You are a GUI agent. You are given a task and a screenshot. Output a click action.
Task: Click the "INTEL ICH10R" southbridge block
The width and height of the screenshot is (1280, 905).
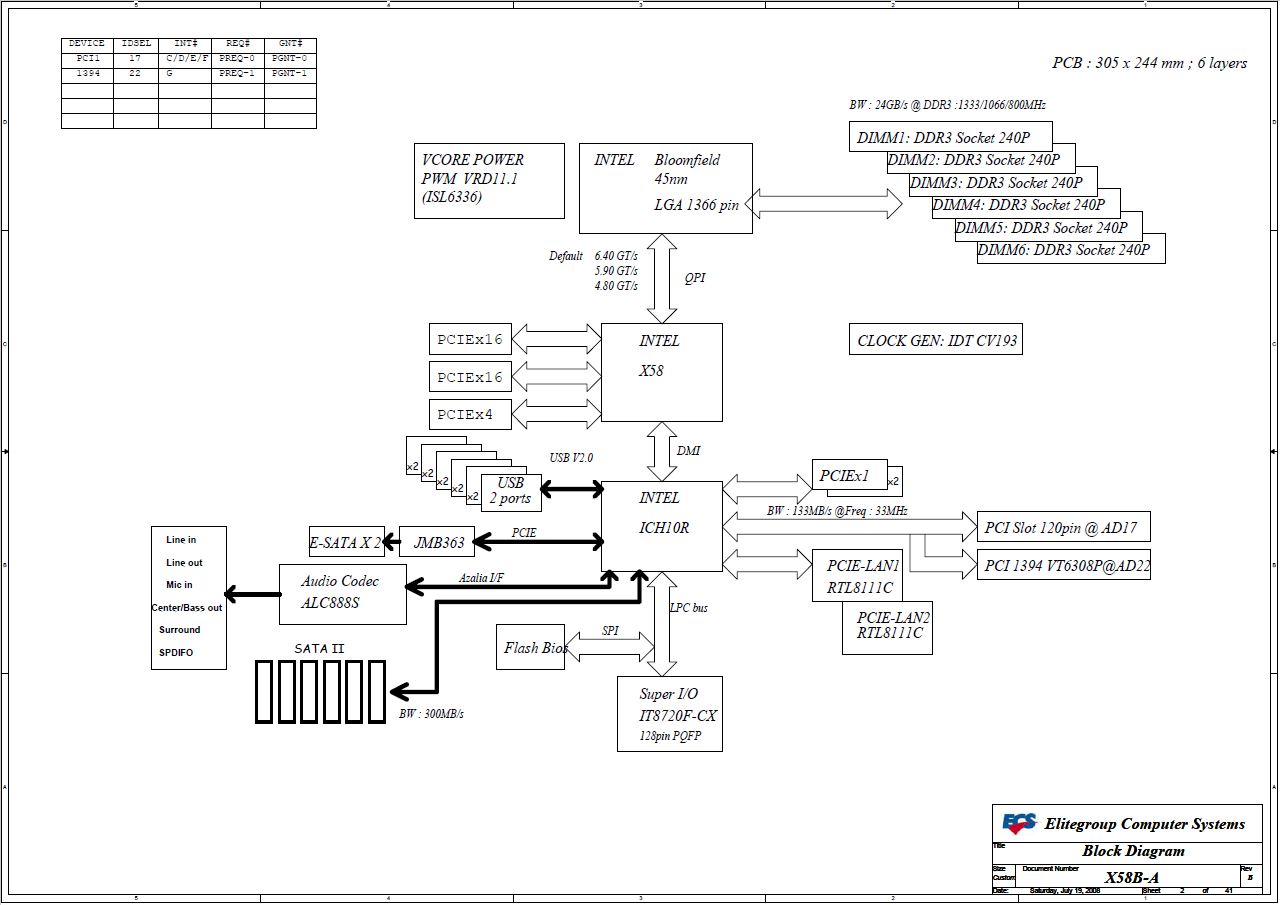coord(661,526)
